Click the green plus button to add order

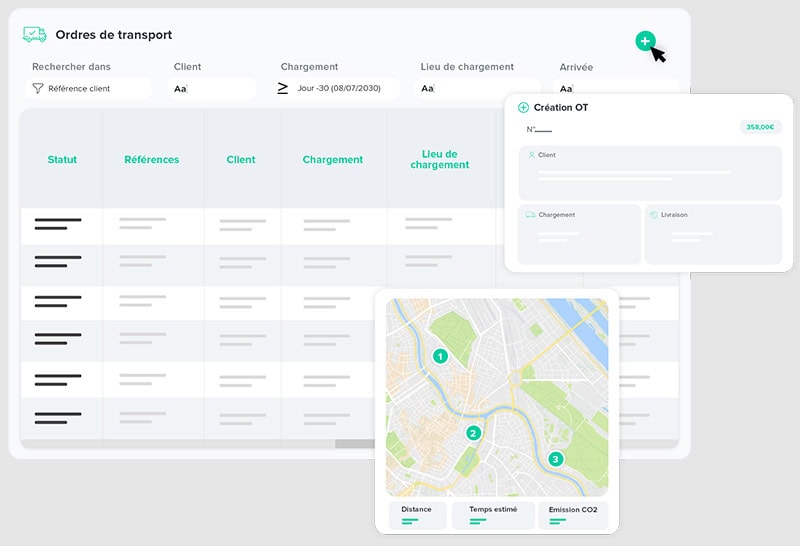pyautogui.click(x=645, y=41)
